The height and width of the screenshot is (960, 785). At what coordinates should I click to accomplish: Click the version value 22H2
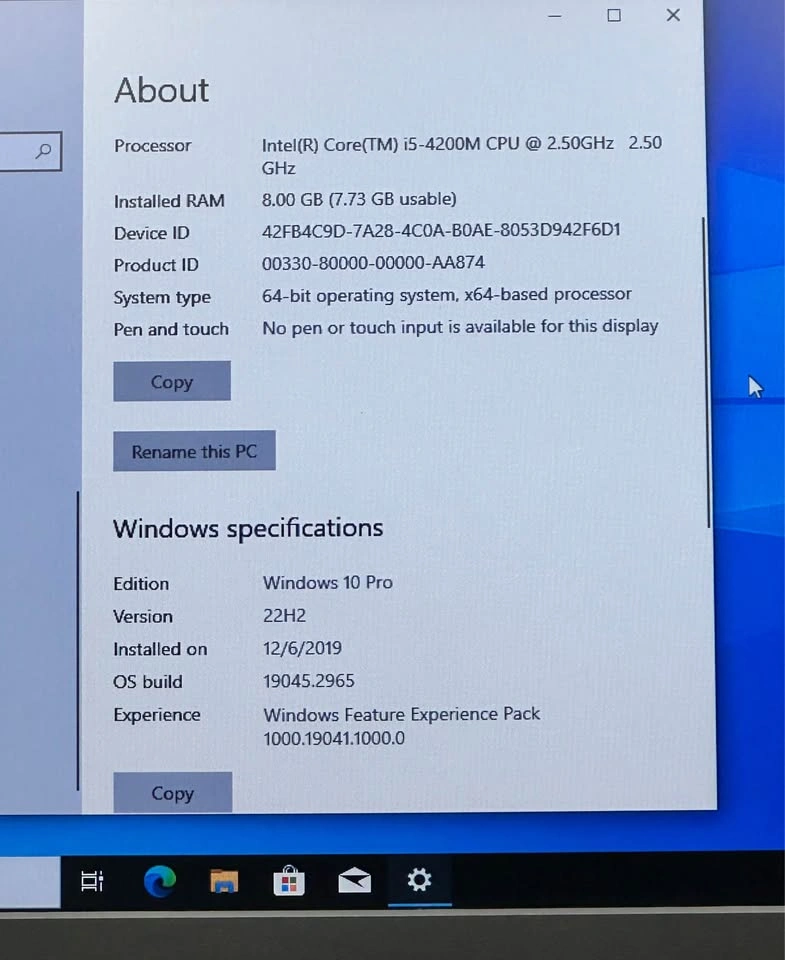point(284,615)
